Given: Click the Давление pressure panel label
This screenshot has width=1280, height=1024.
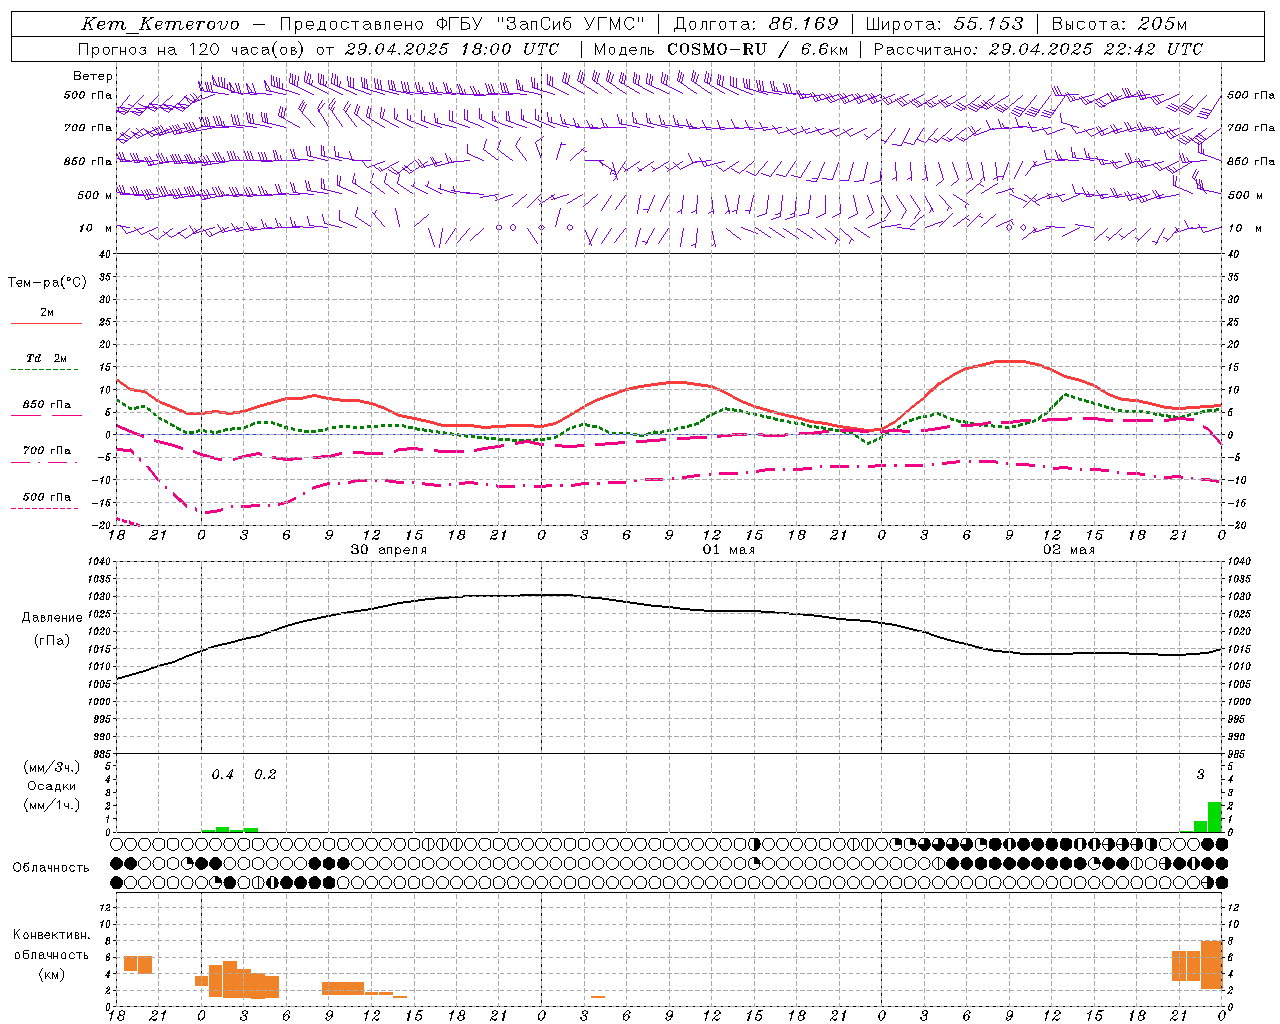Looking at the screenshot, I should [52, 618].
